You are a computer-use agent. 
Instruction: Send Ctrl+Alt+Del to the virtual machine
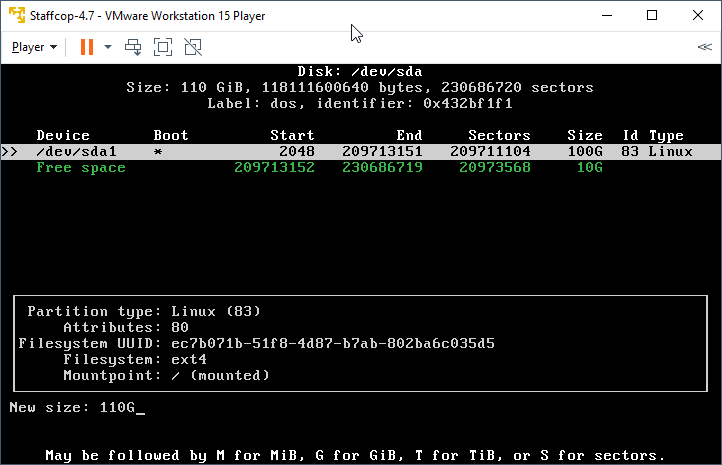[x=133, y=47]
